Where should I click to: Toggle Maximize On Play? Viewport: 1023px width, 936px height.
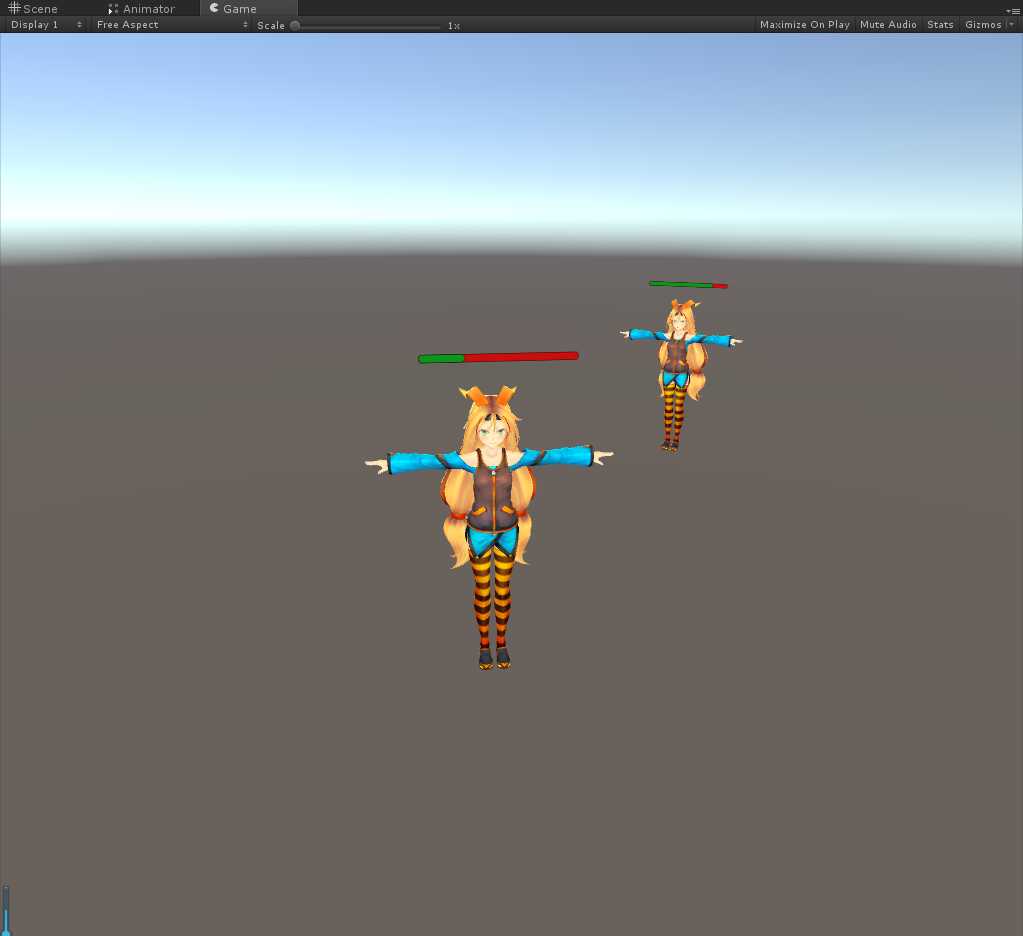click(804, 25)
